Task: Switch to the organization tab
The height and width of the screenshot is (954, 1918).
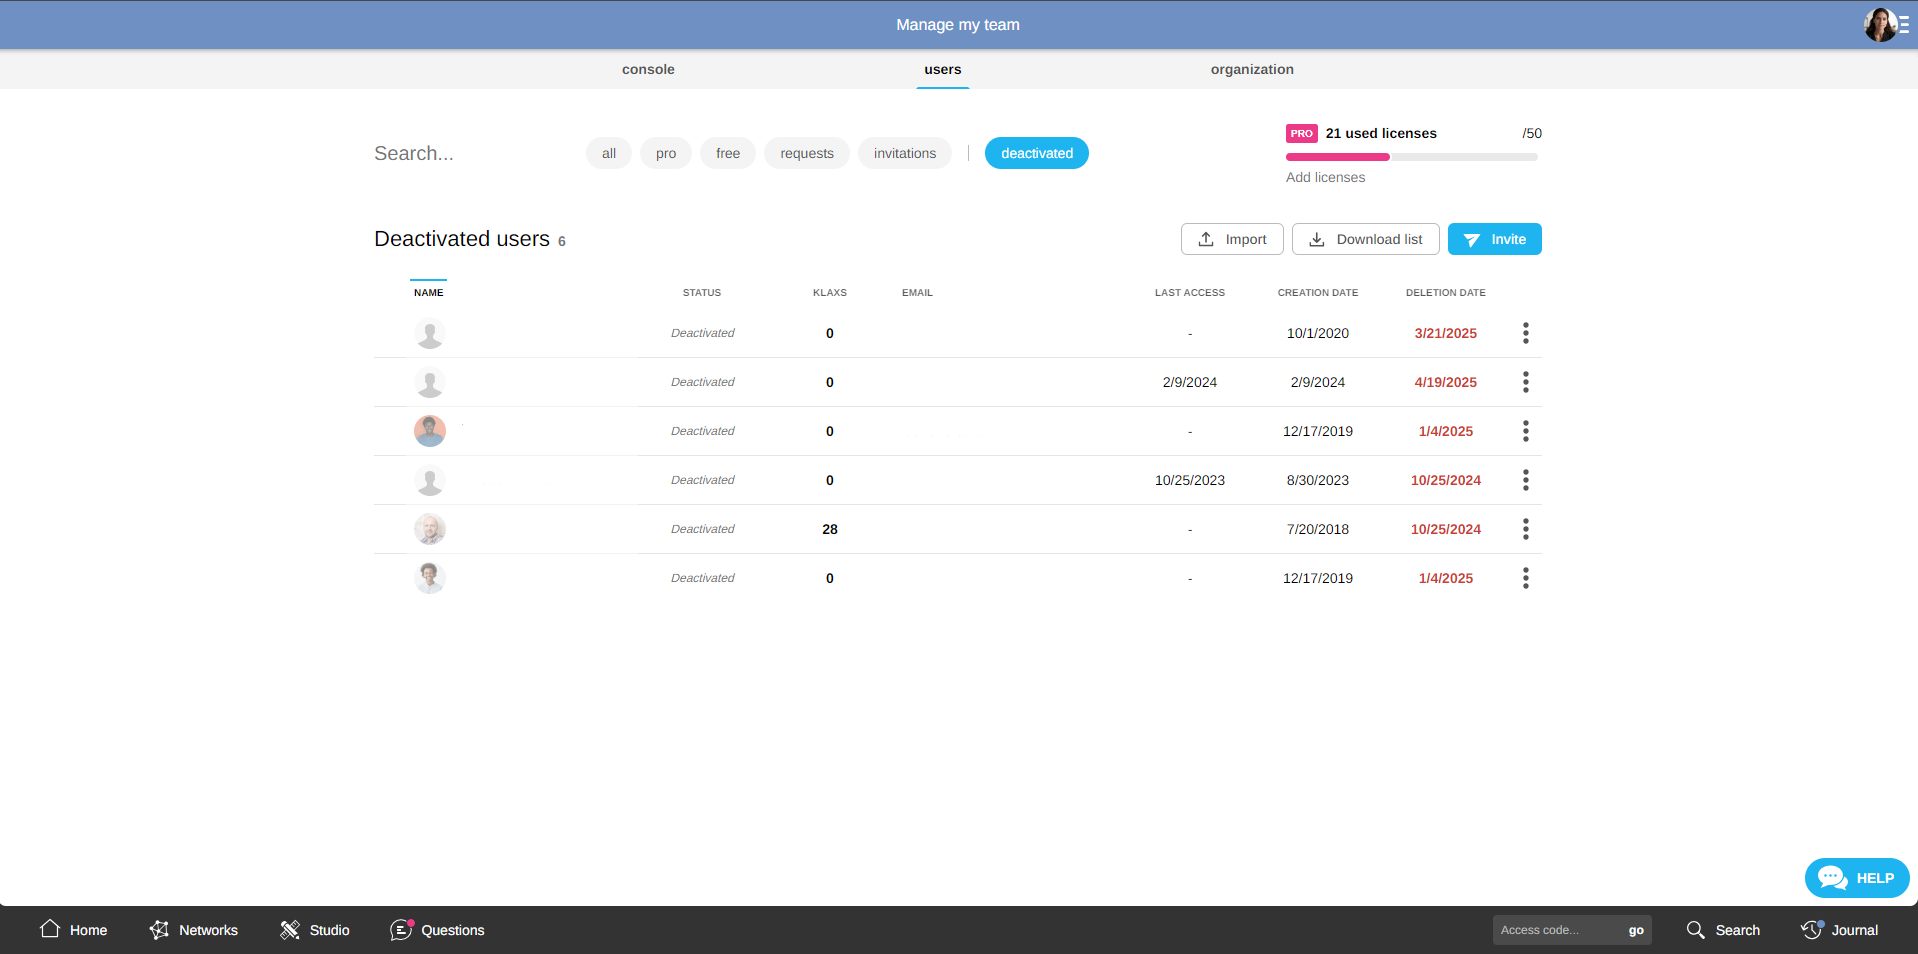Action: click(1252, 69)
